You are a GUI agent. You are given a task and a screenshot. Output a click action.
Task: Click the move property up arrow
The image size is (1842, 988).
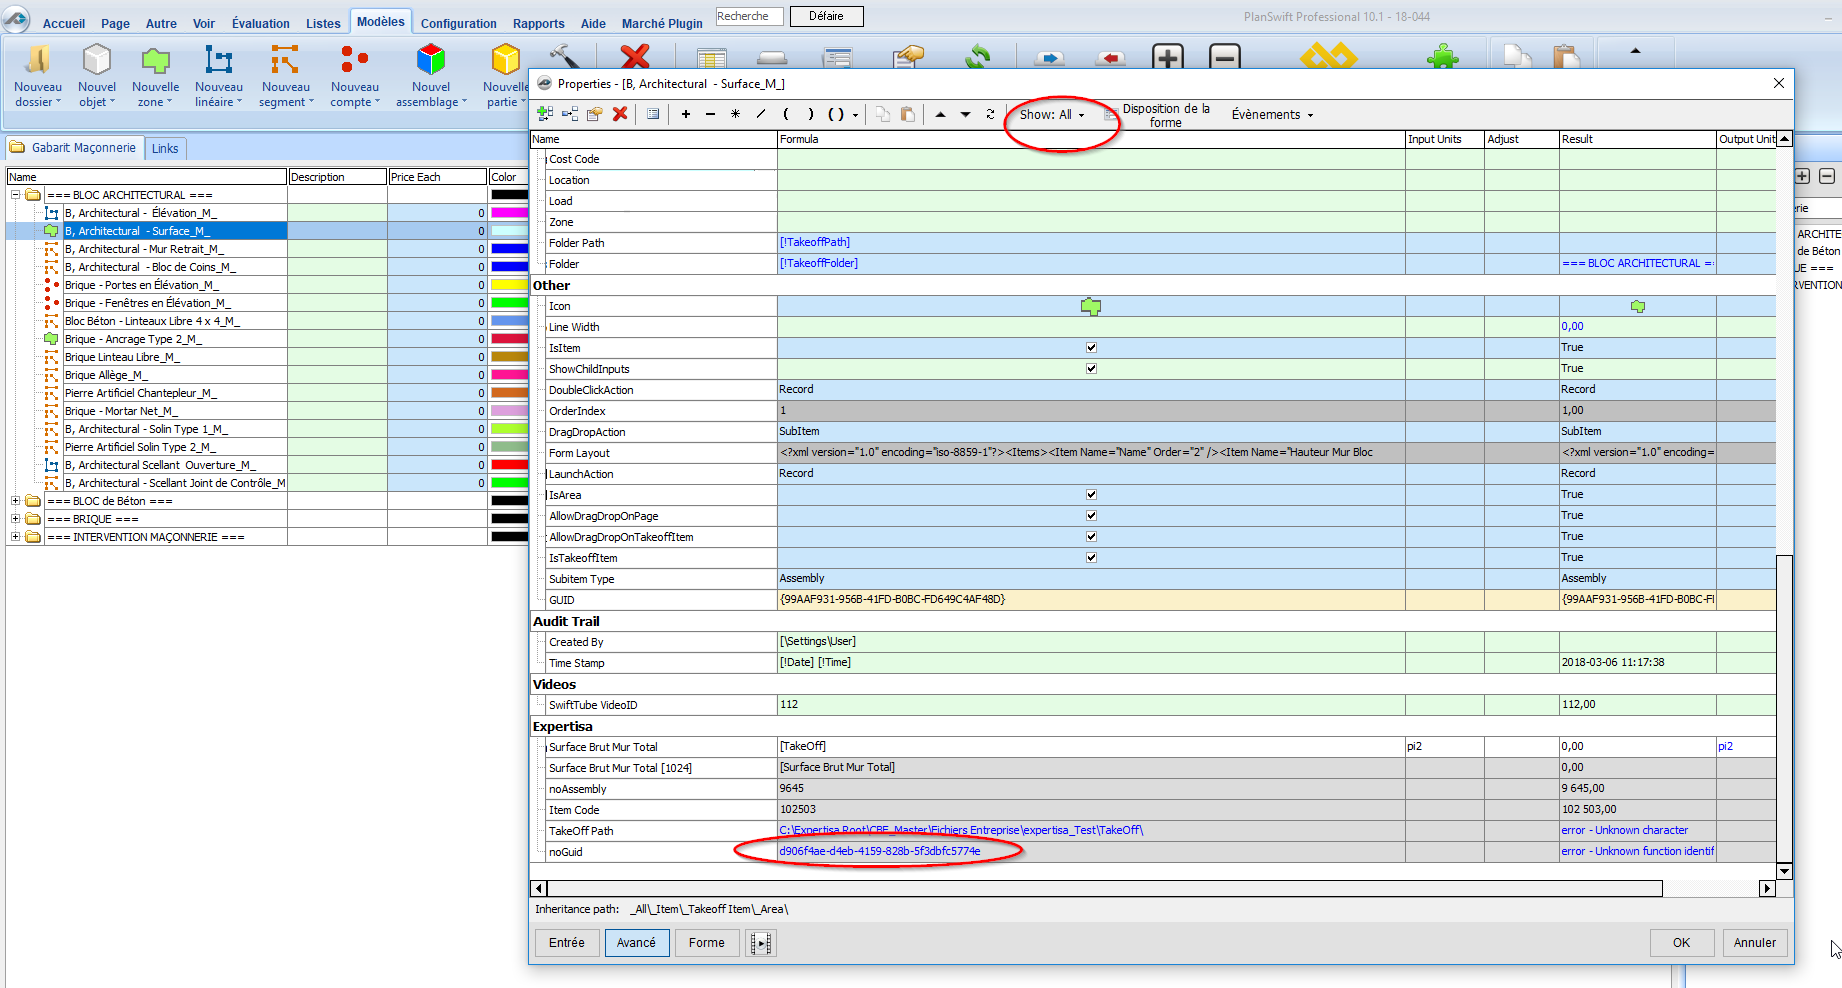click(x=940, y=114)
